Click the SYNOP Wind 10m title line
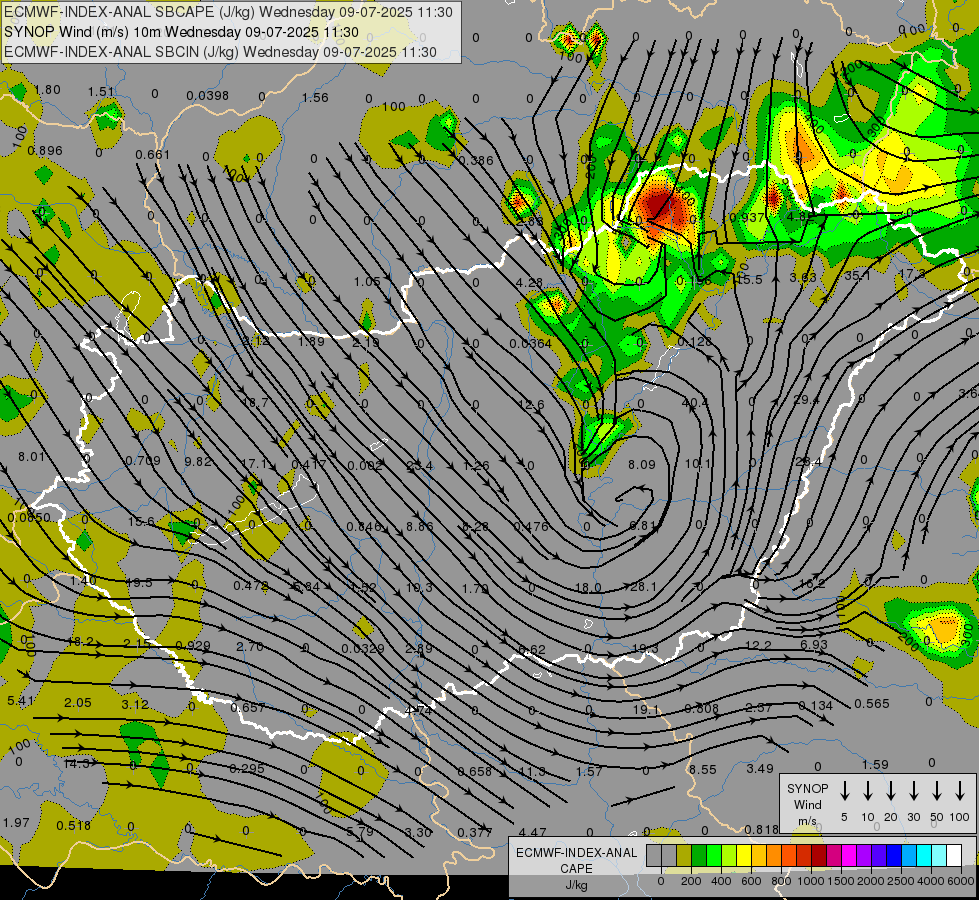This screenshot has width=979, height=900. pyautogui.click(x=181, y=32)
